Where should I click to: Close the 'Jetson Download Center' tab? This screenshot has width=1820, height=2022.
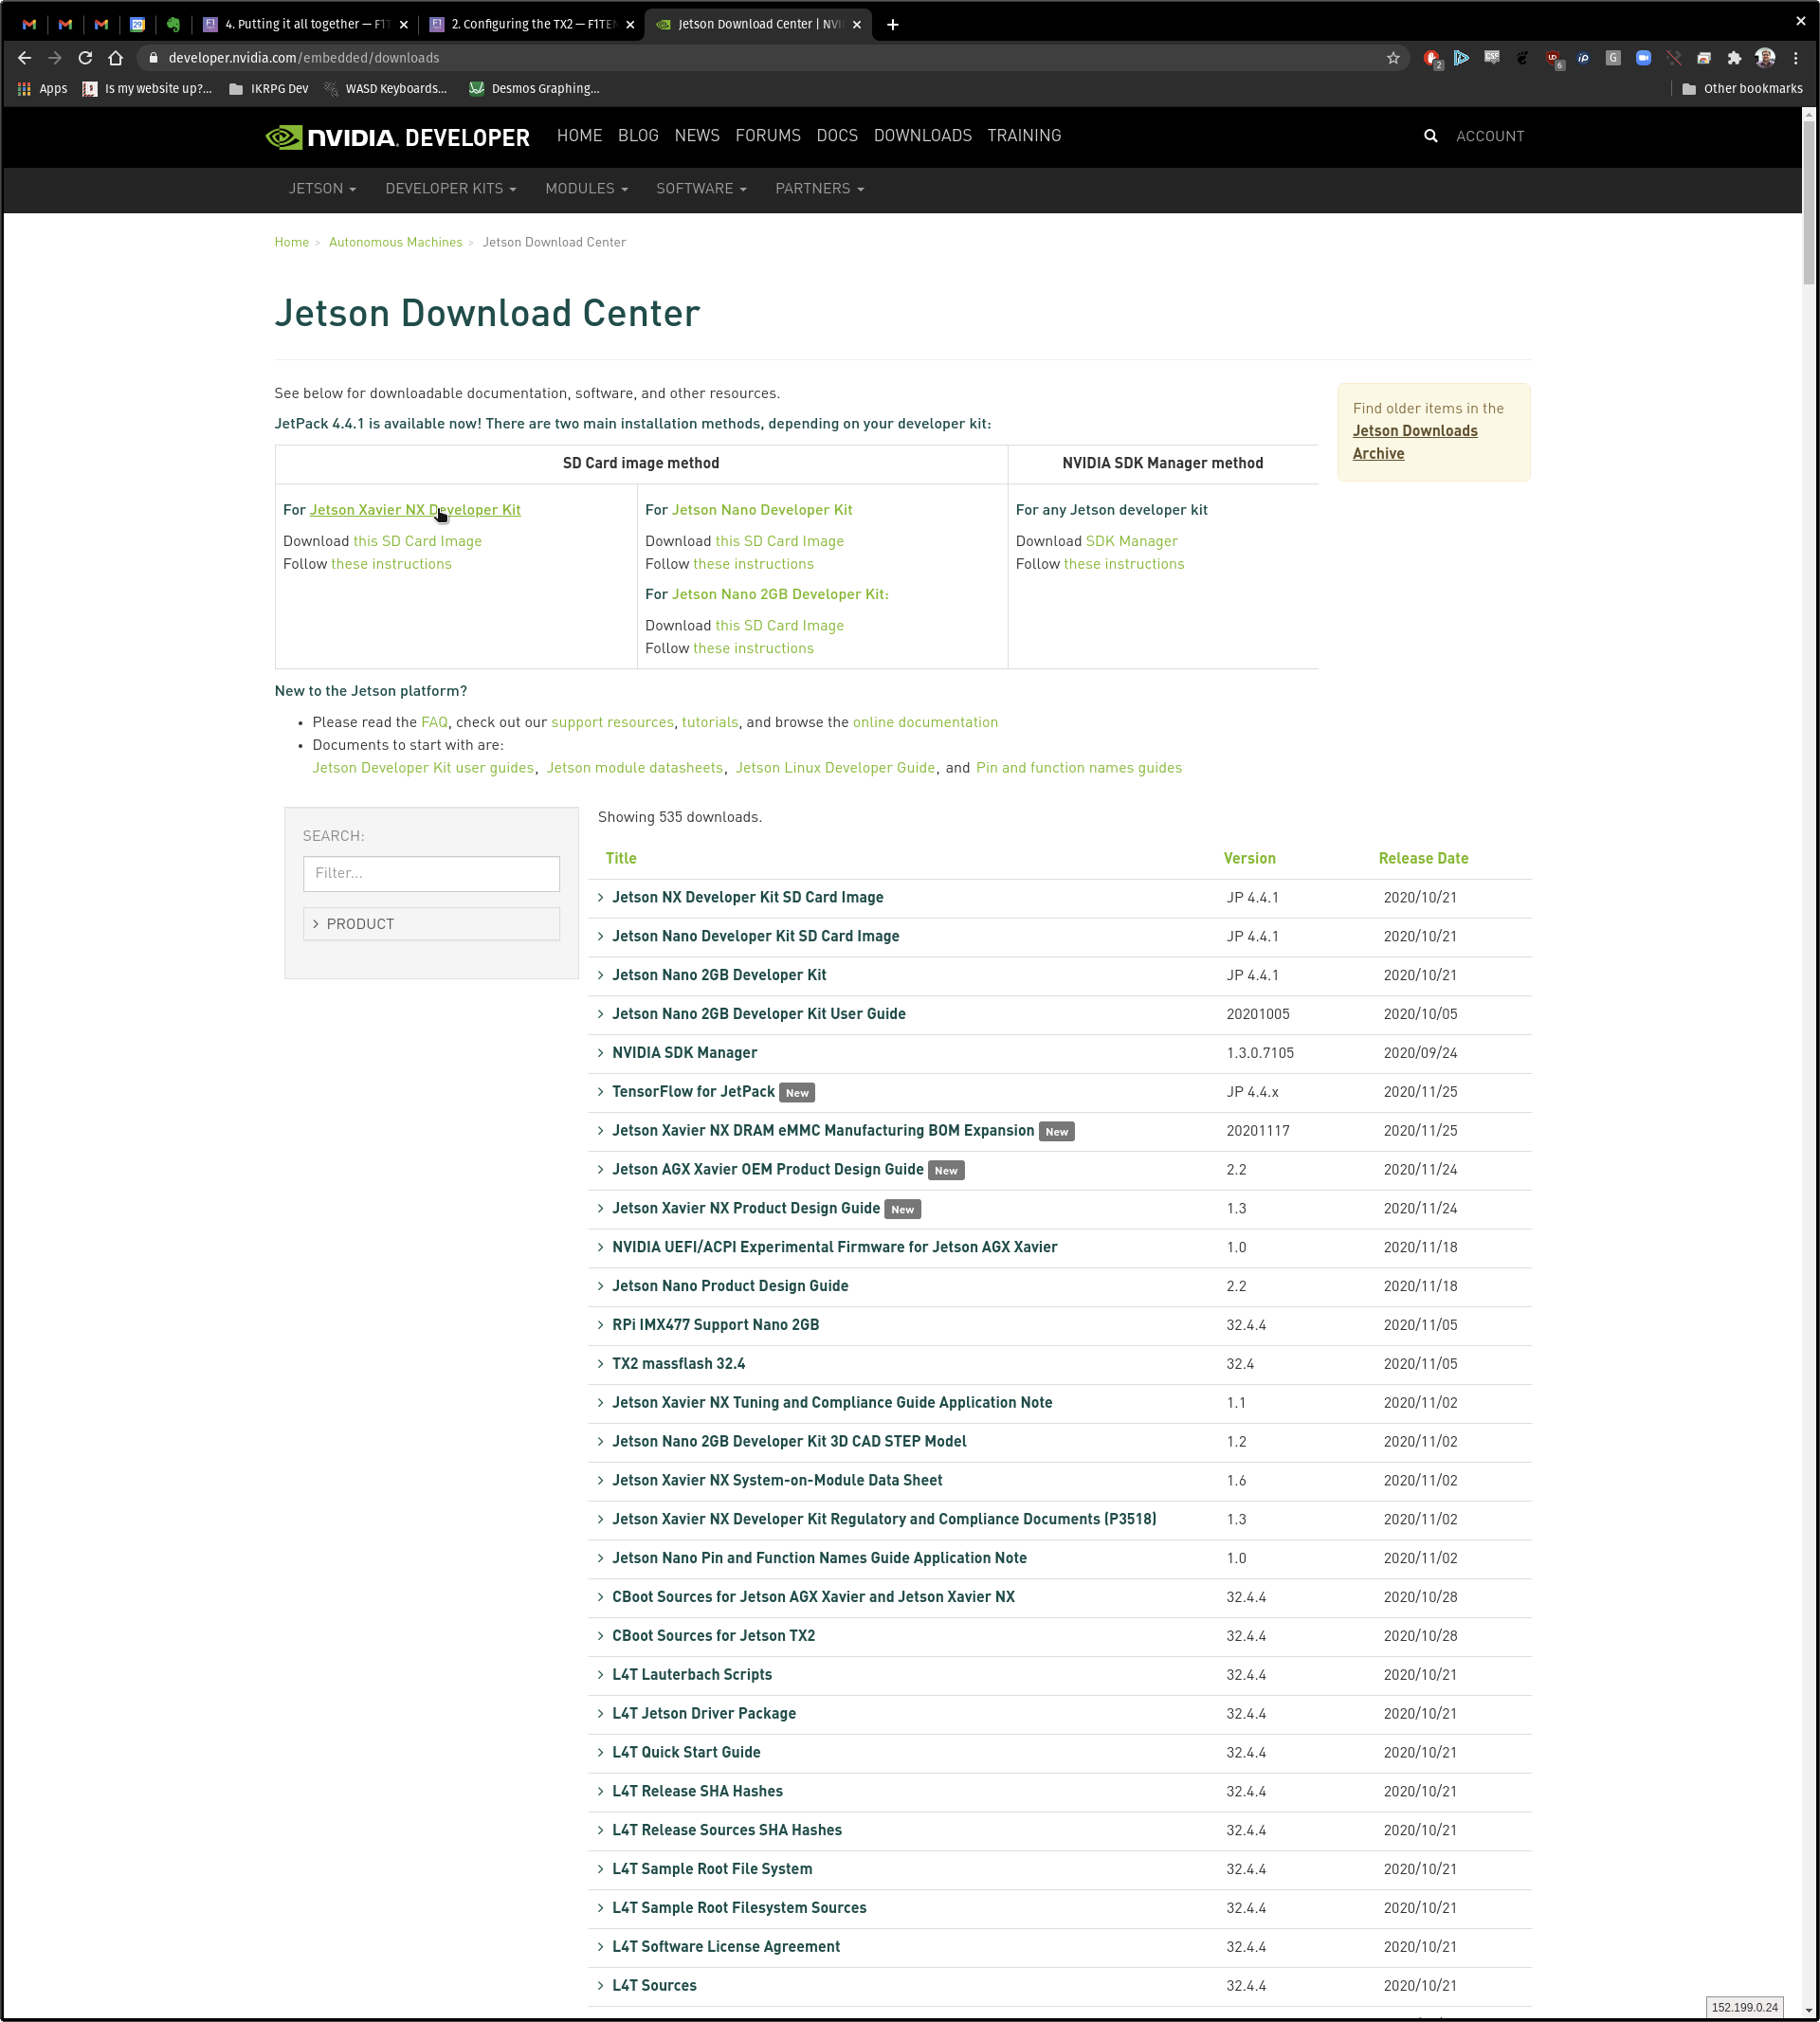click(x=856, y=24)
